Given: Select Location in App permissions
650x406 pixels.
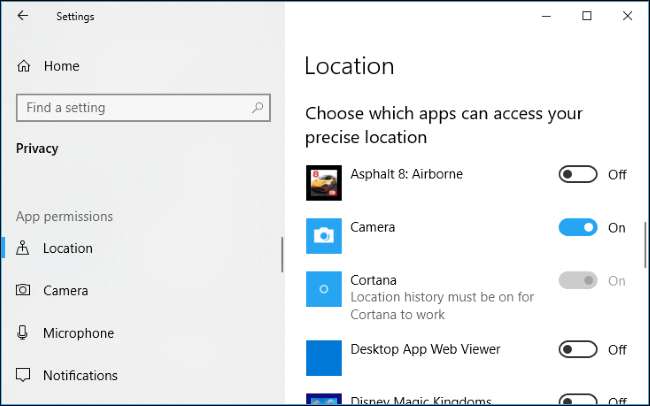Looking at the screenshot, I should (x=67, y=248).
